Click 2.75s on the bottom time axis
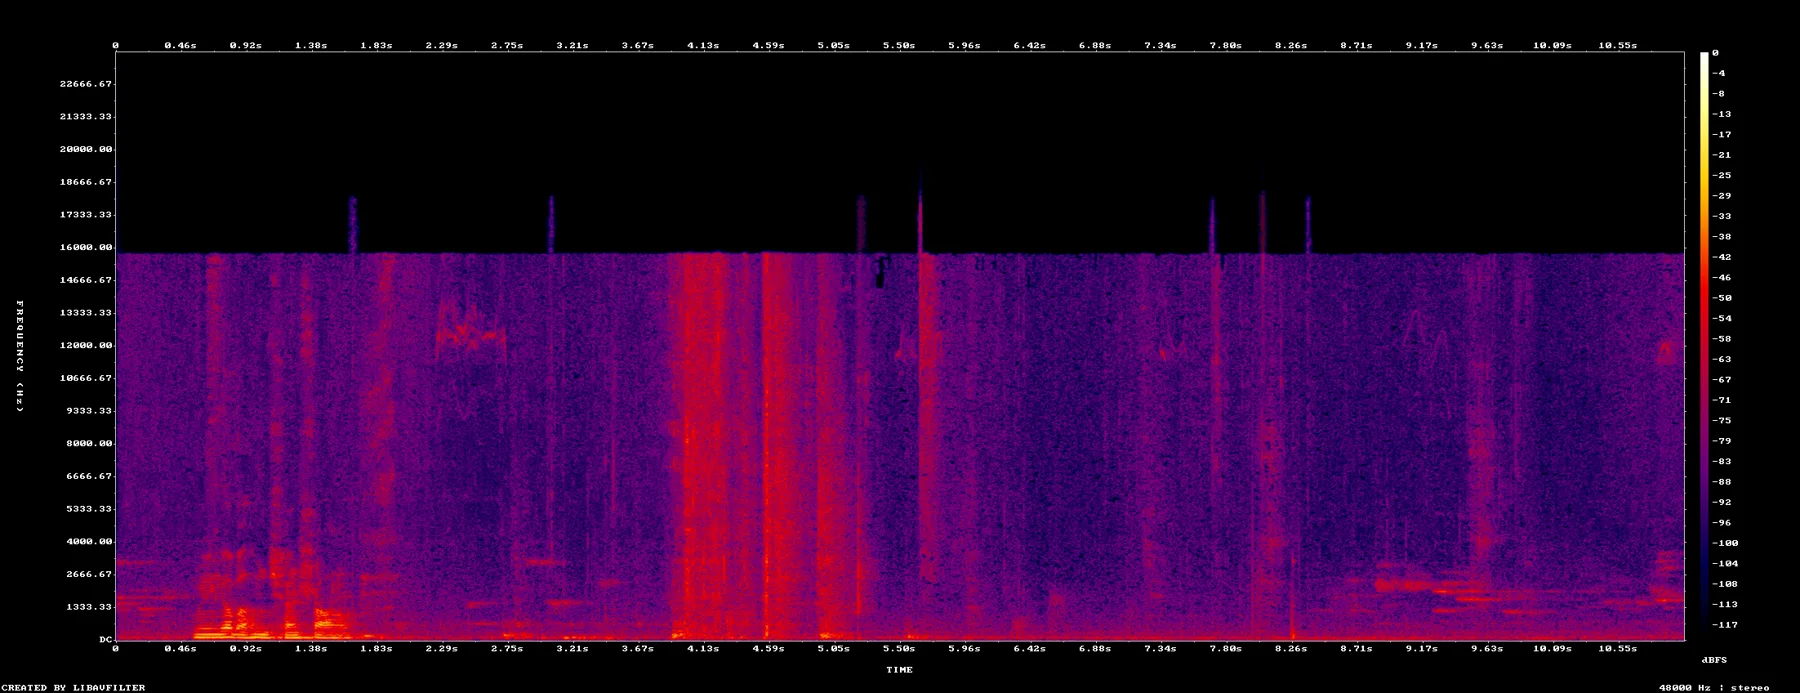The image size is (1800, 693). tap(507, 649)
